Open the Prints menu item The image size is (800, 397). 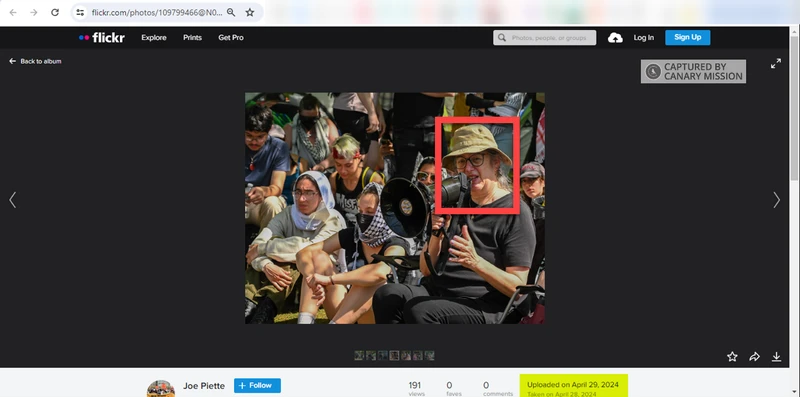(192, 38)
